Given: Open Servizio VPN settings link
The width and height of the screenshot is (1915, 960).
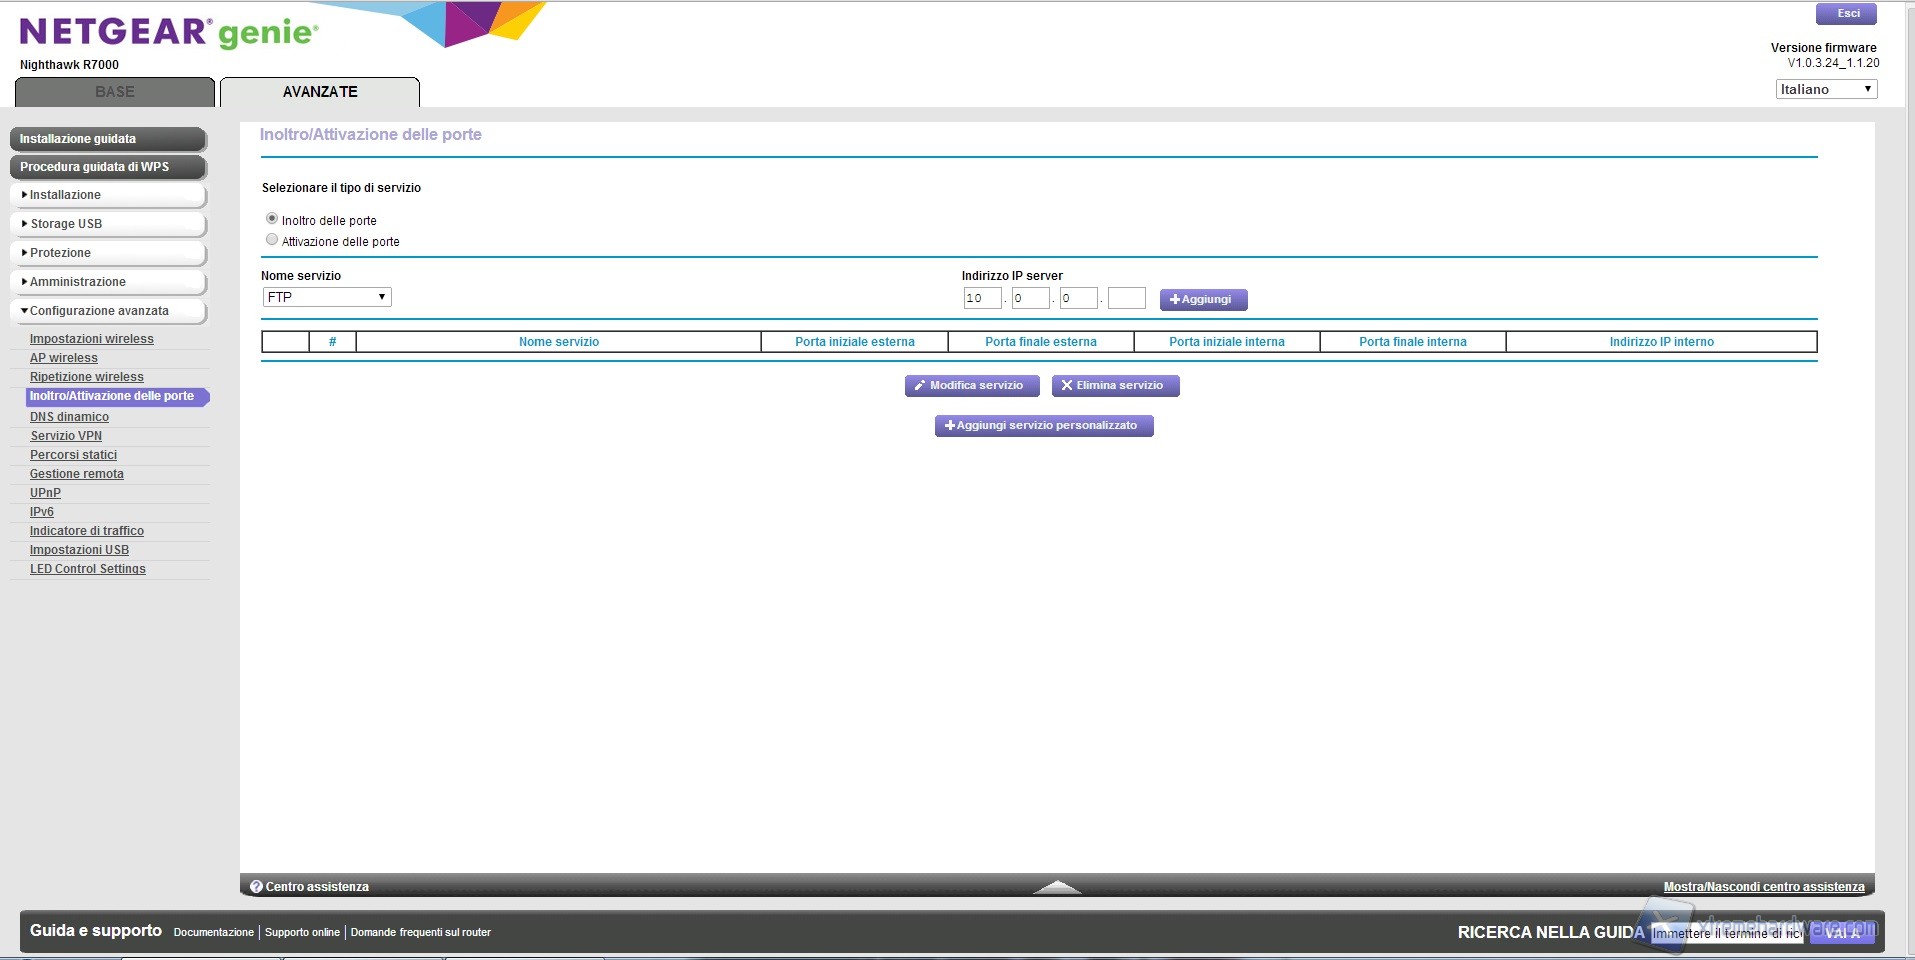Looking at the screenshot, I should click(66, 436).
